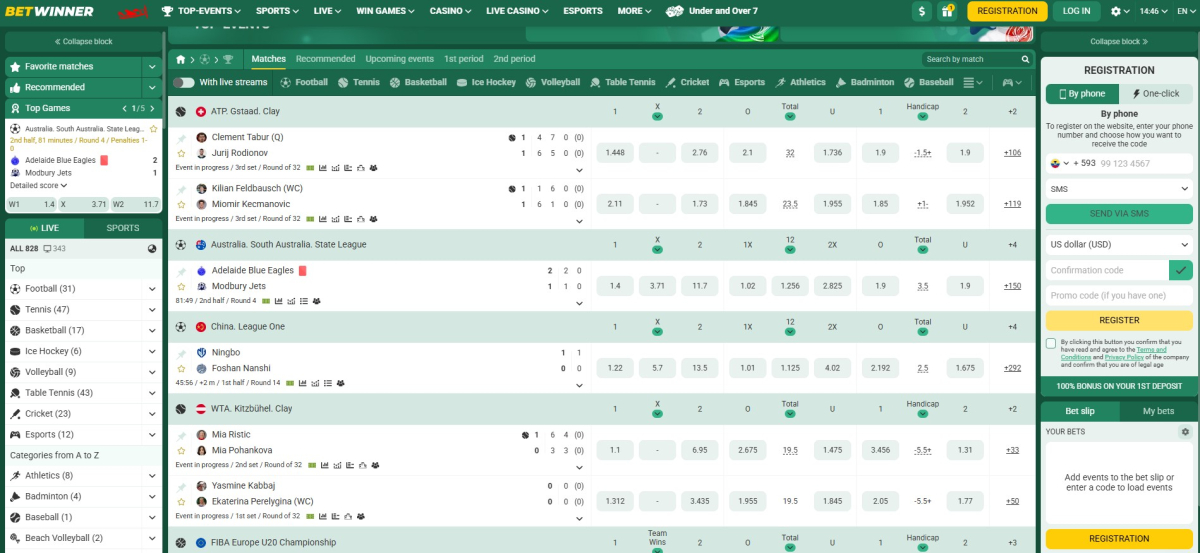1200x553 pixels.
Task: Collapse the left sidebar block
Action: [84, 42]
